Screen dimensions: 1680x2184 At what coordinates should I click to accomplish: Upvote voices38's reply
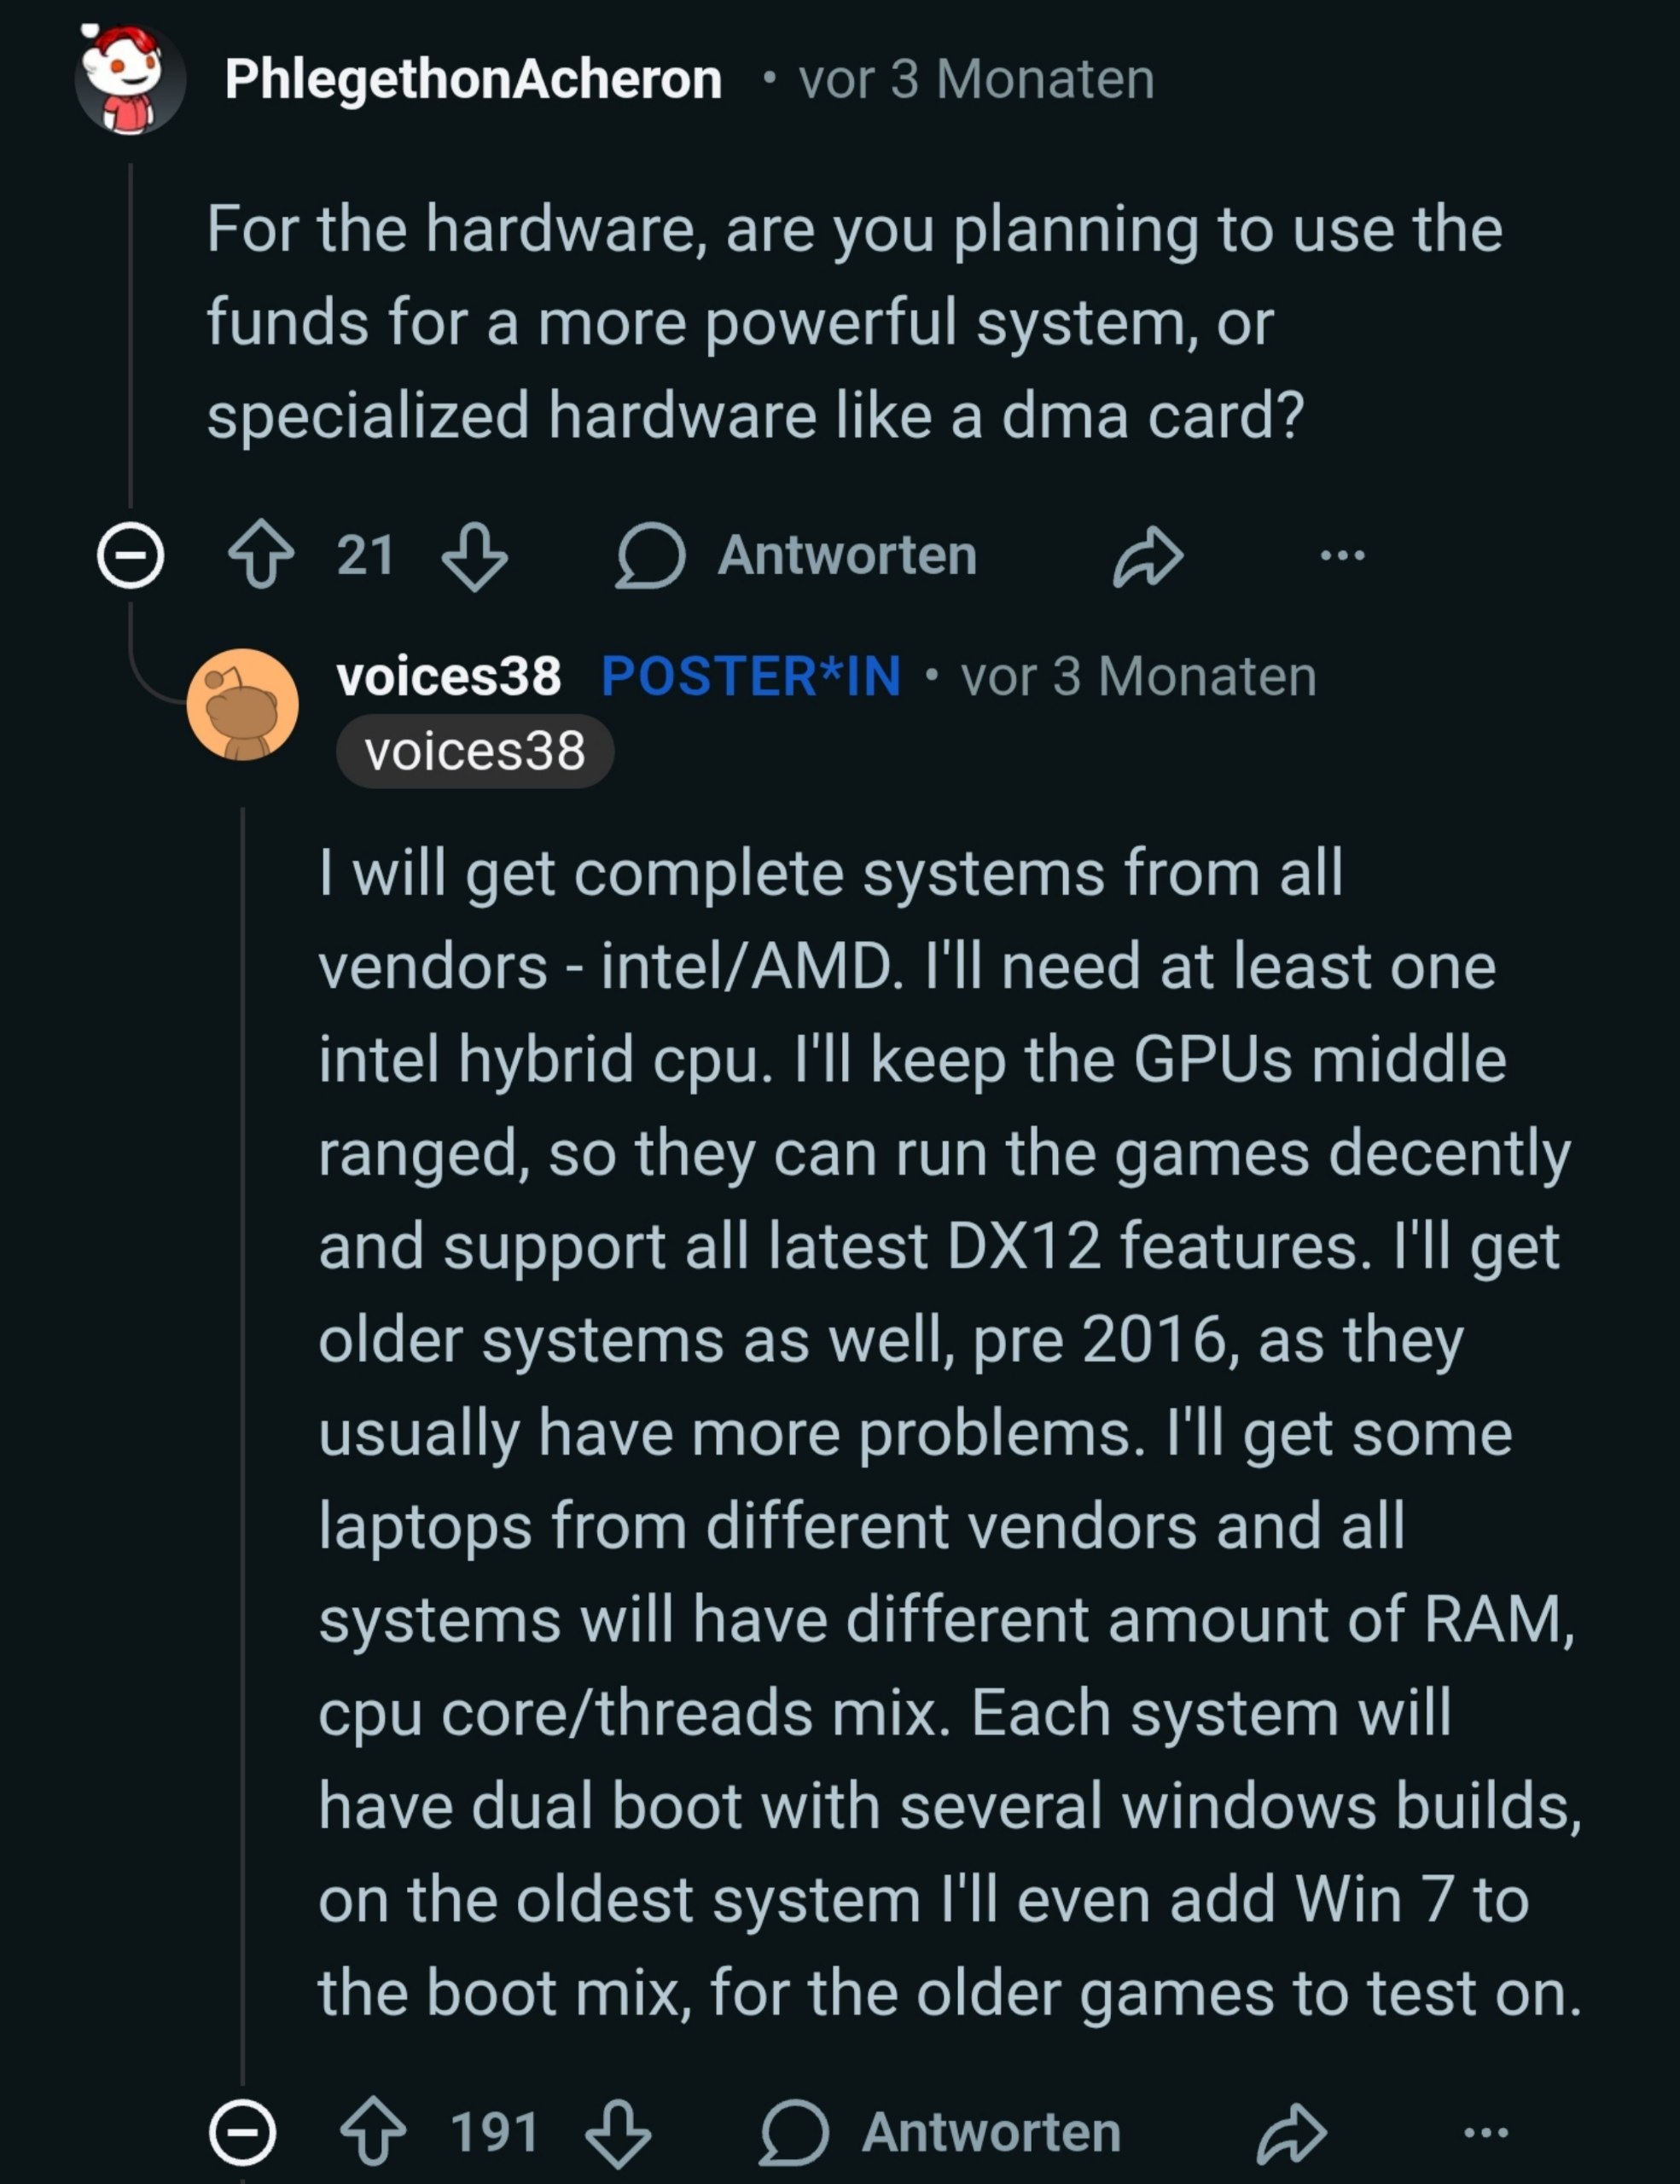click(x=374, y=2133)
